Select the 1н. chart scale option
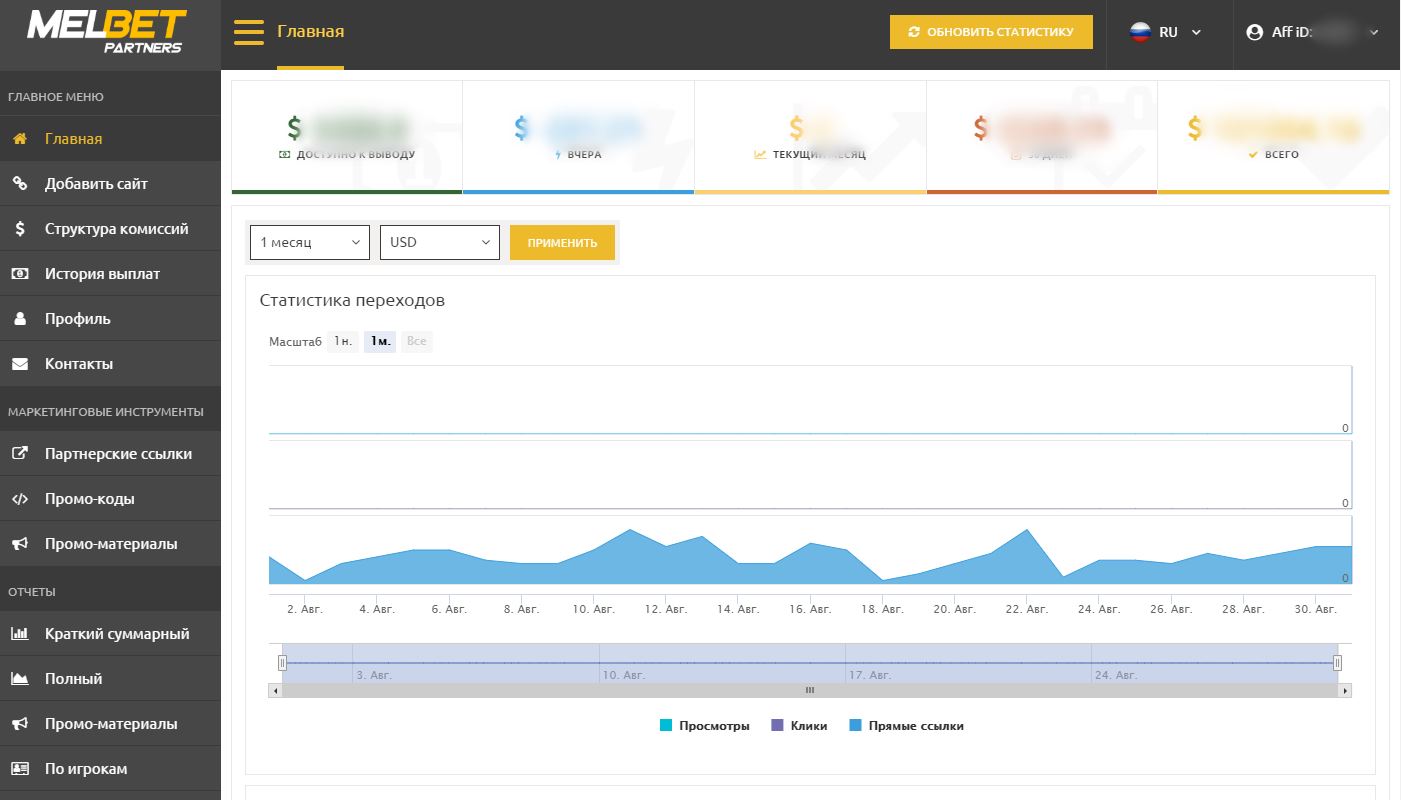The image size is (1401, 800). pyautogui.click(x=342, y=341)
